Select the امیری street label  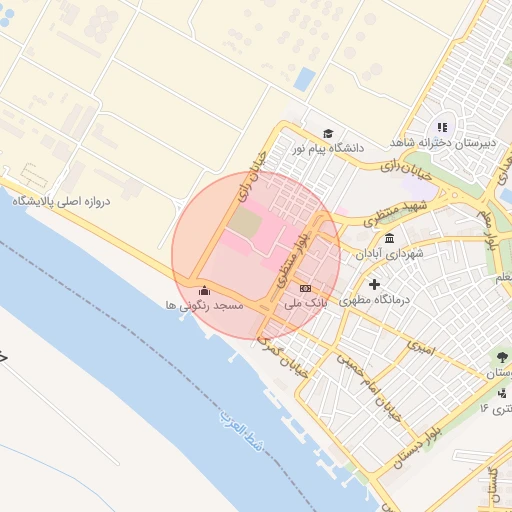point(421,348)
